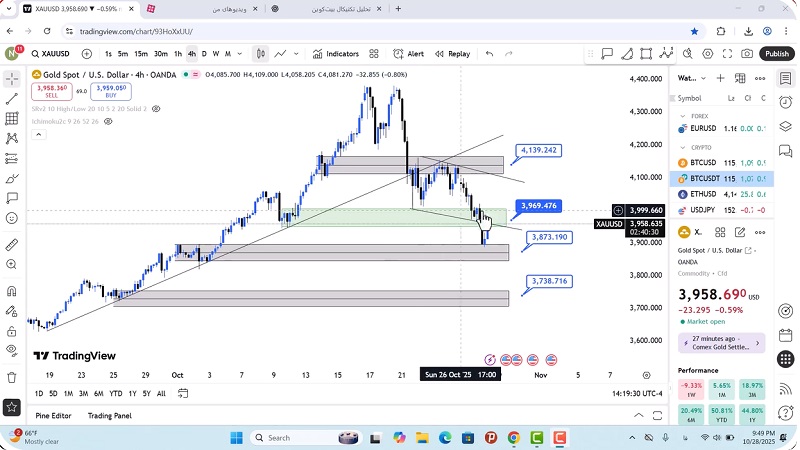The image size is (800, 450).
Task: Take a chart snapshot with camera icon
Action: [x=747, y=54]
